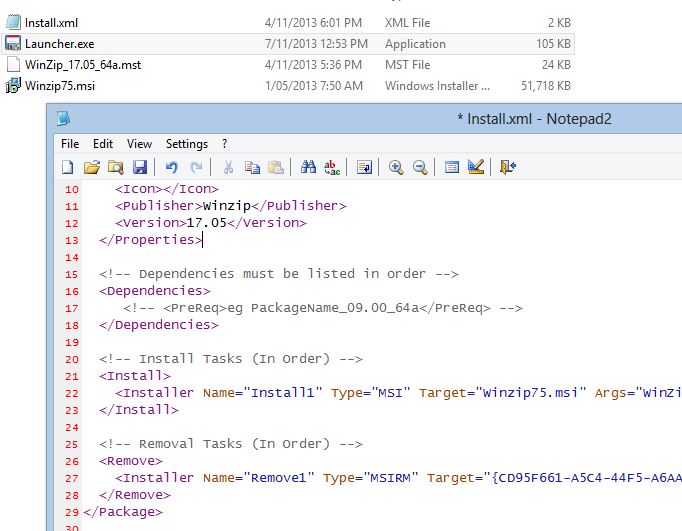Select WinZip_17.05_64a.mst file name
Screen dimensions: 682x531
tap(83, 65)
